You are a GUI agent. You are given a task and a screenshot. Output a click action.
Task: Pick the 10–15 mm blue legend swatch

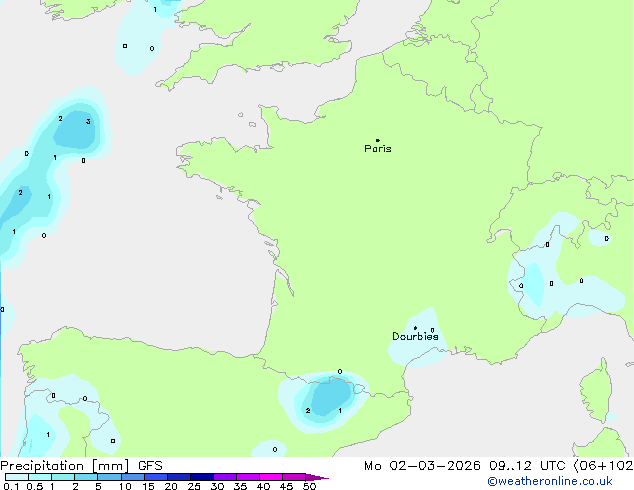(x=132, y=477)
